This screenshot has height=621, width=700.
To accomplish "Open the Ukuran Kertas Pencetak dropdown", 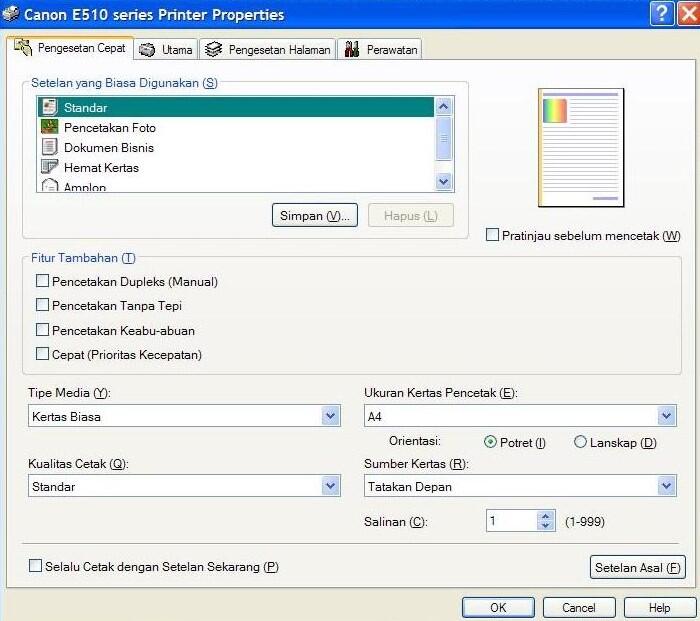I will 667,416.
